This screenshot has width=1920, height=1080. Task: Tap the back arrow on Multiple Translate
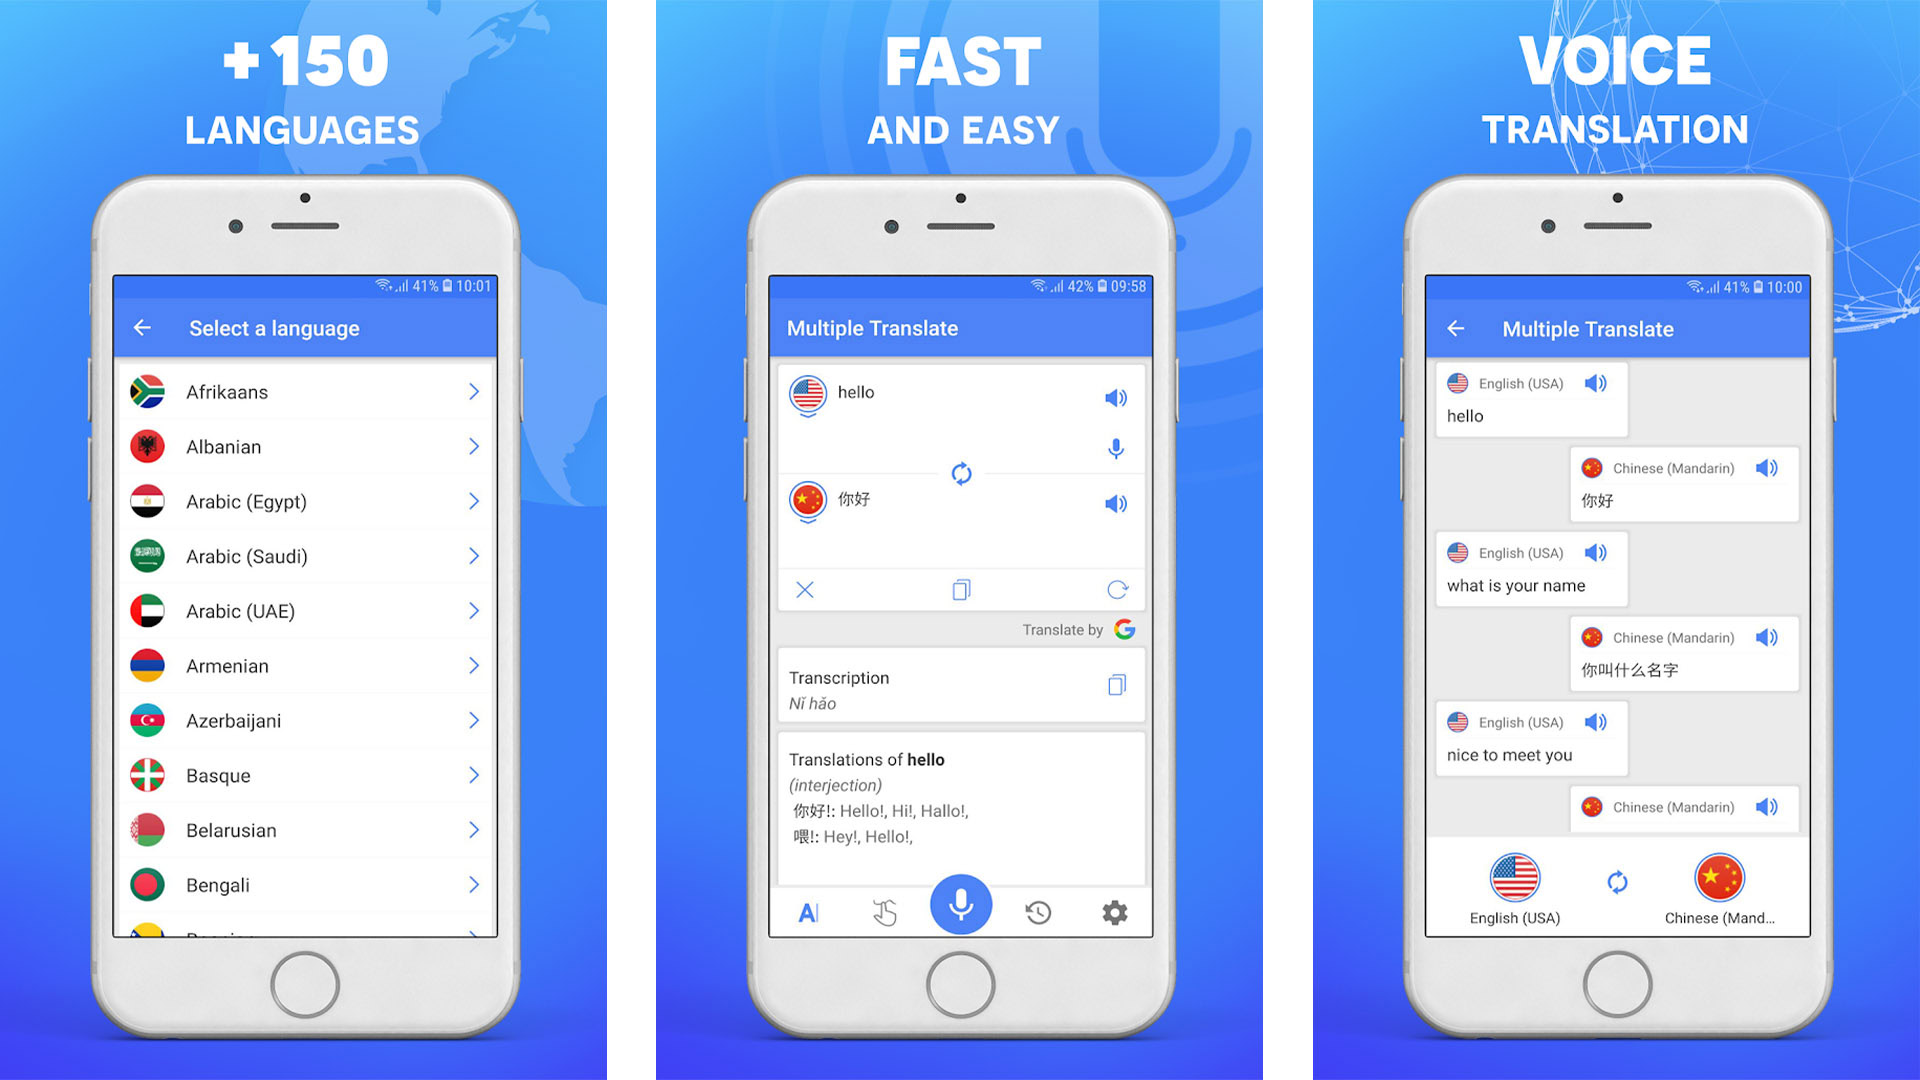[x=1453, y=330]
